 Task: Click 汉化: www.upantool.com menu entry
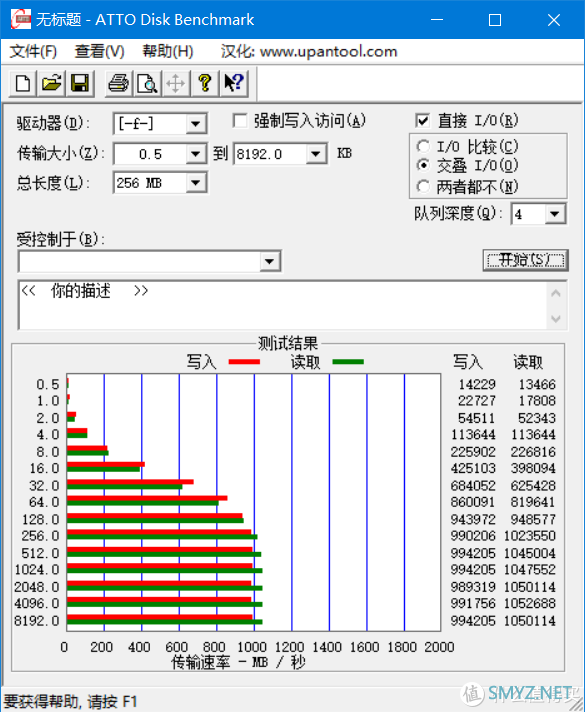tap(309, 51)
